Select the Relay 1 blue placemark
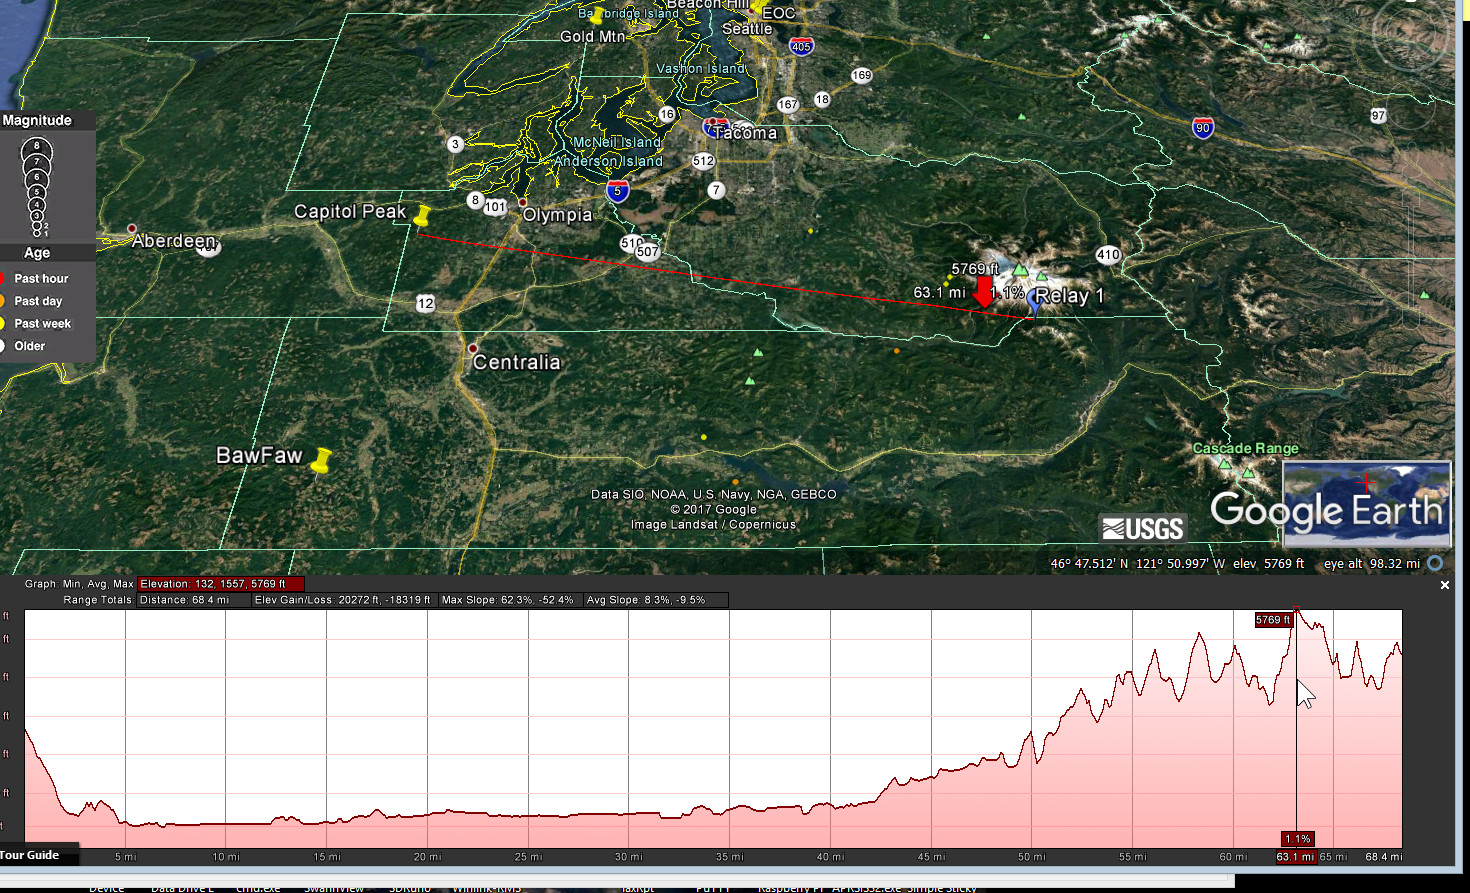The image size is (1470, 893). 1033,301
